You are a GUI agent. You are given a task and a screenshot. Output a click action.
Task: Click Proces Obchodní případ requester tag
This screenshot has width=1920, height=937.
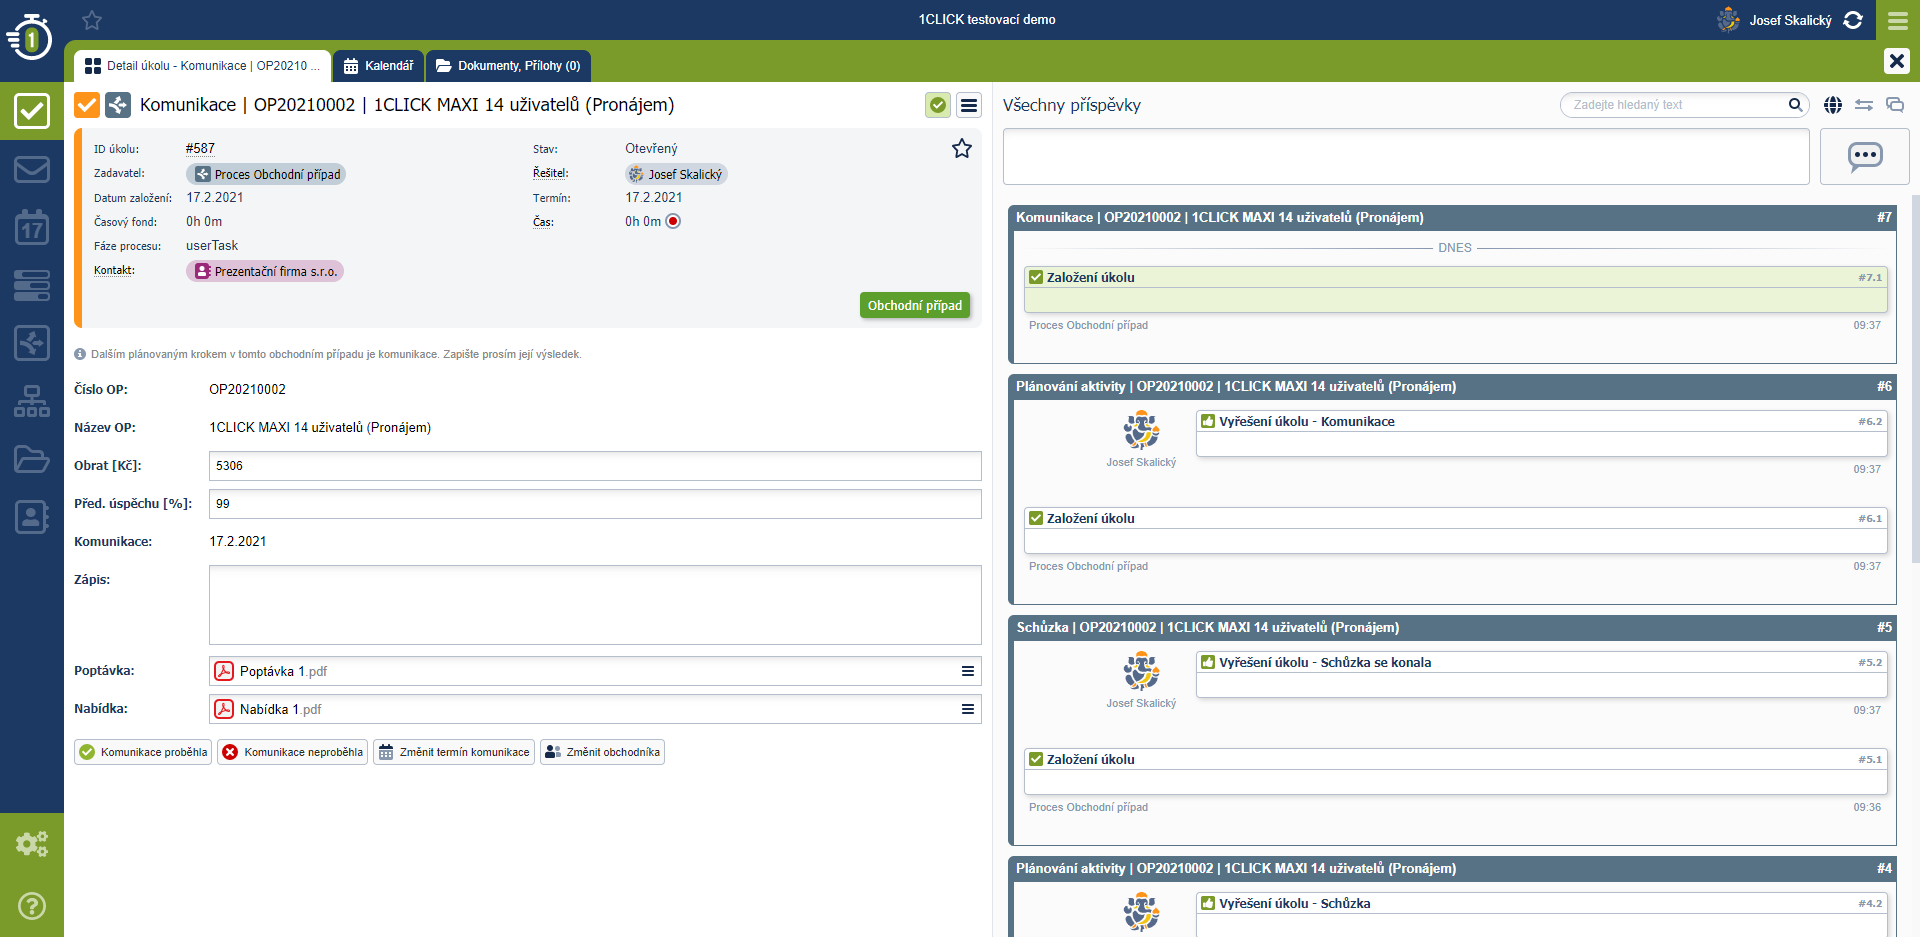pos(266,174)
